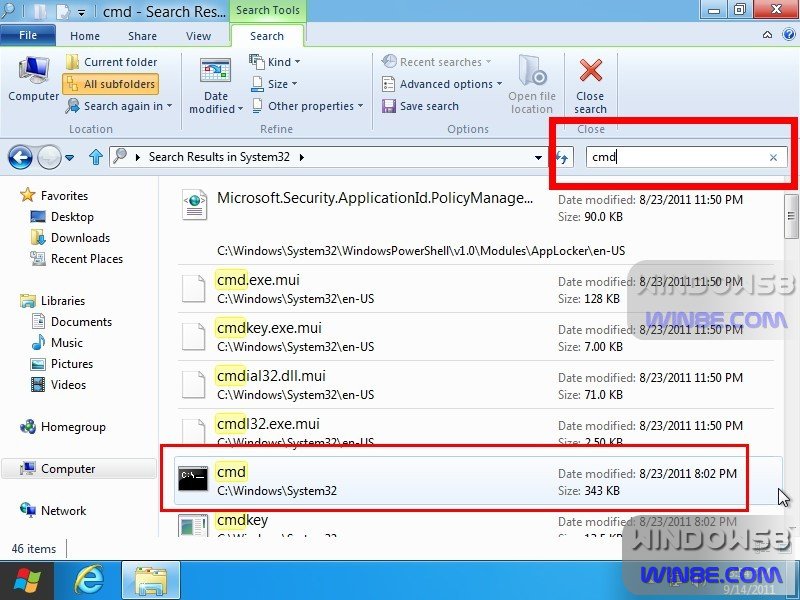Screen dimensions: 800x600
Task: Click the Search Tools contextual tab
Action: click(x=267, y=10)
